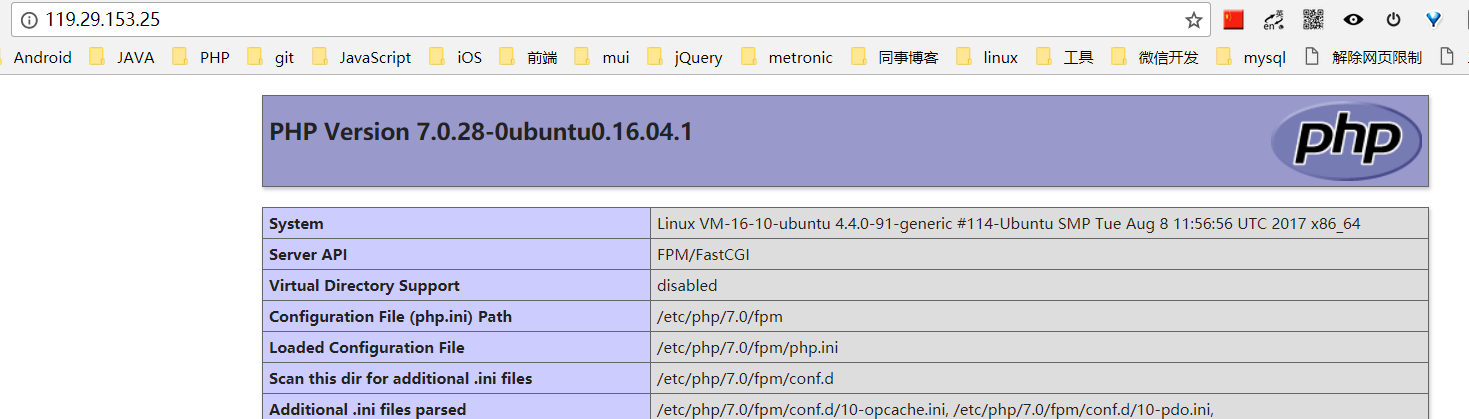Open the JAVA bookmark folder
Image resolution: width=1469 pixels, height=419 pixels.
121,57
